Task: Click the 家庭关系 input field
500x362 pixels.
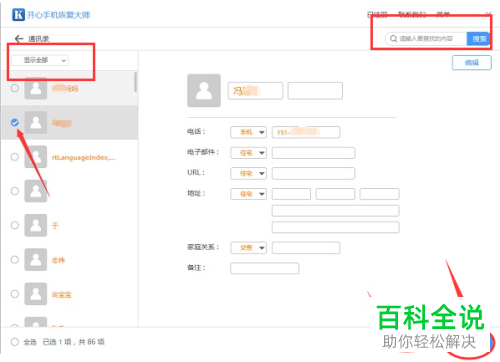Action: click(x=306, y=248)
